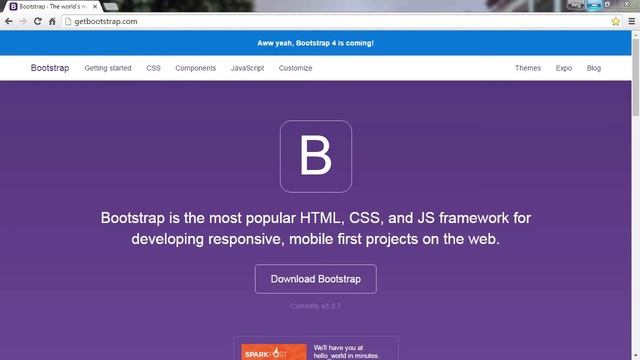Click the Bootstrap 4 is coming banner
This screenshot has width=640, height=360.
click(316, 43)
